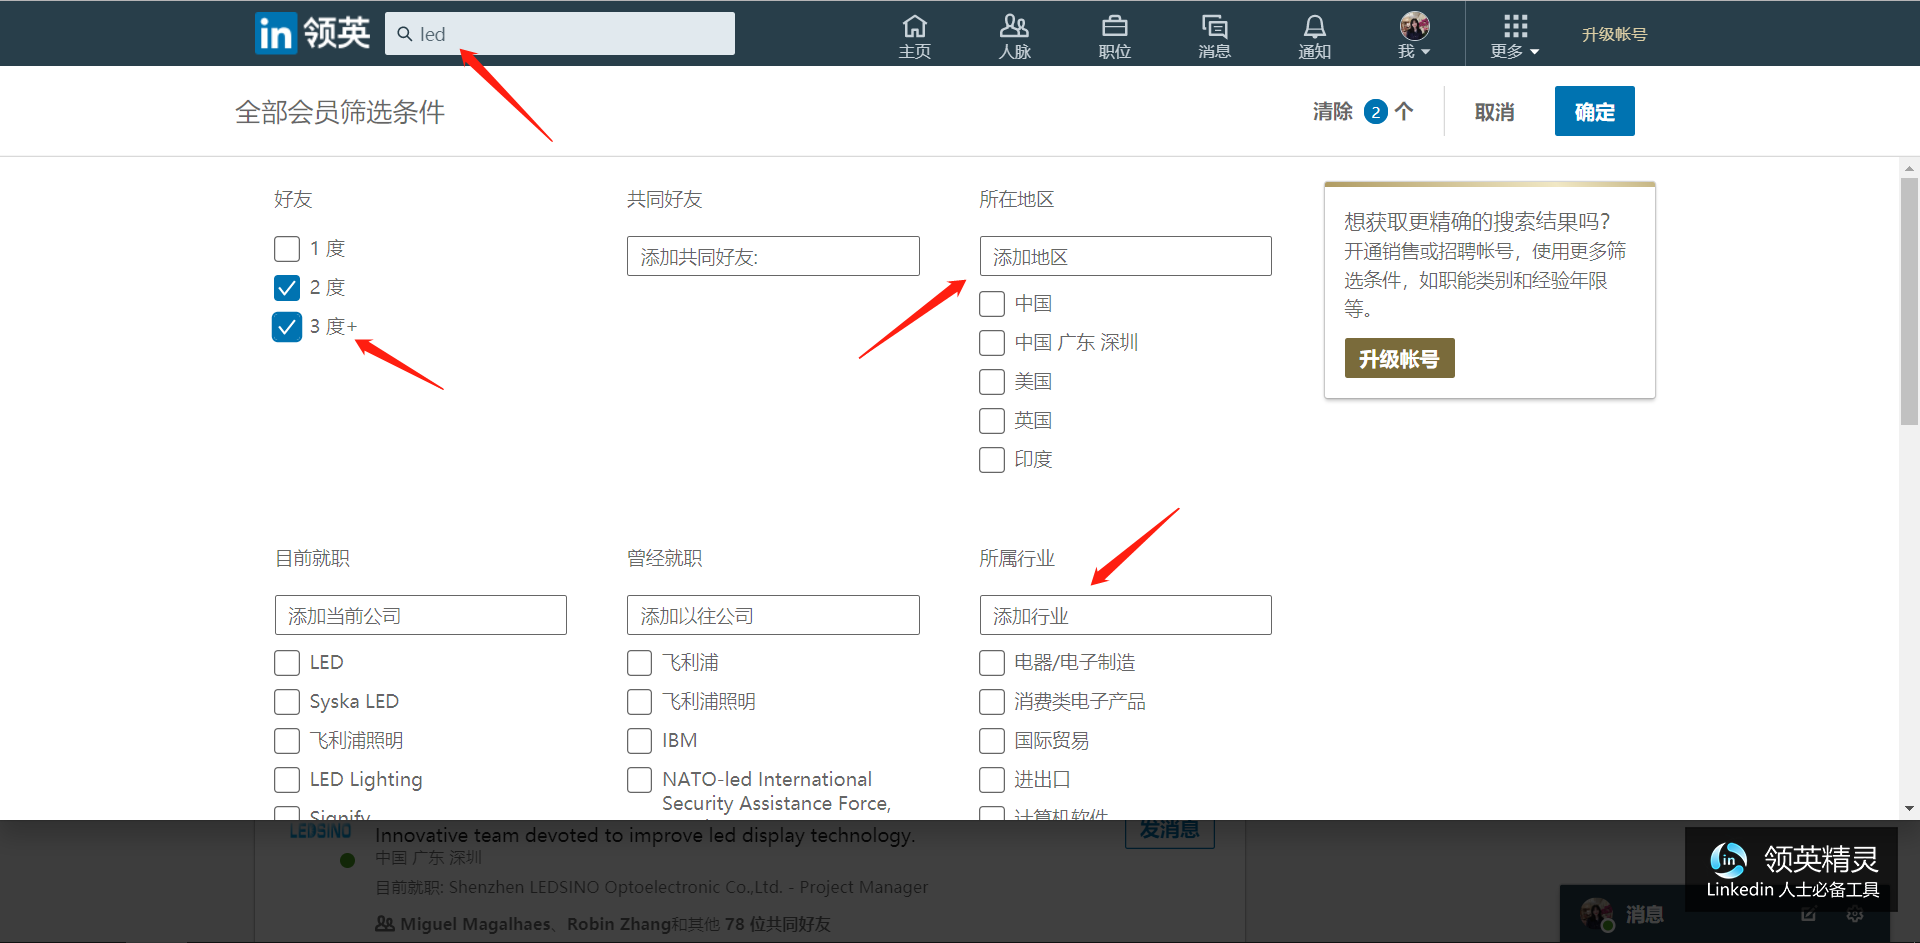Click the 添加行业 industry input field
This screenshot has width=1920, height=943.
pyautogui.click(x=1125, y=616)
